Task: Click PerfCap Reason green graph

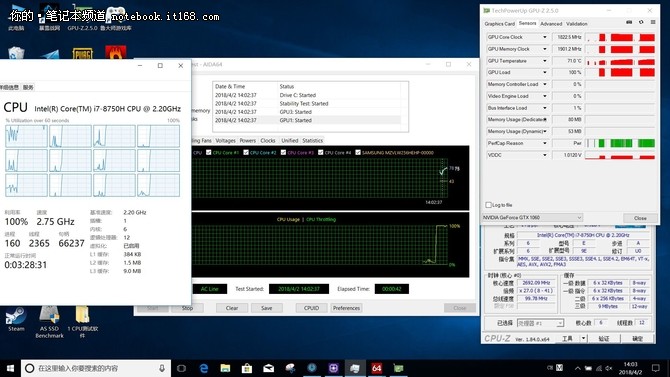Action: coord(620,143)
